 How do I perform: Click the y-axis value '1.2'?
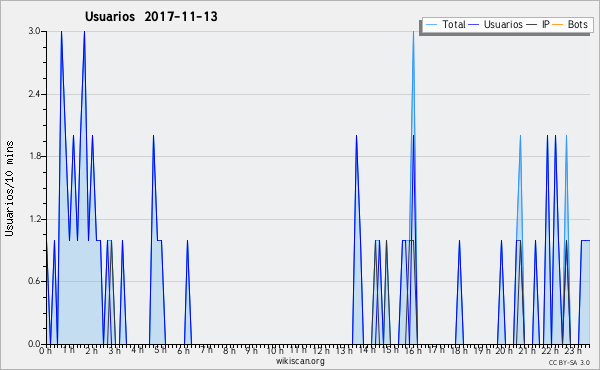[34, 219]
